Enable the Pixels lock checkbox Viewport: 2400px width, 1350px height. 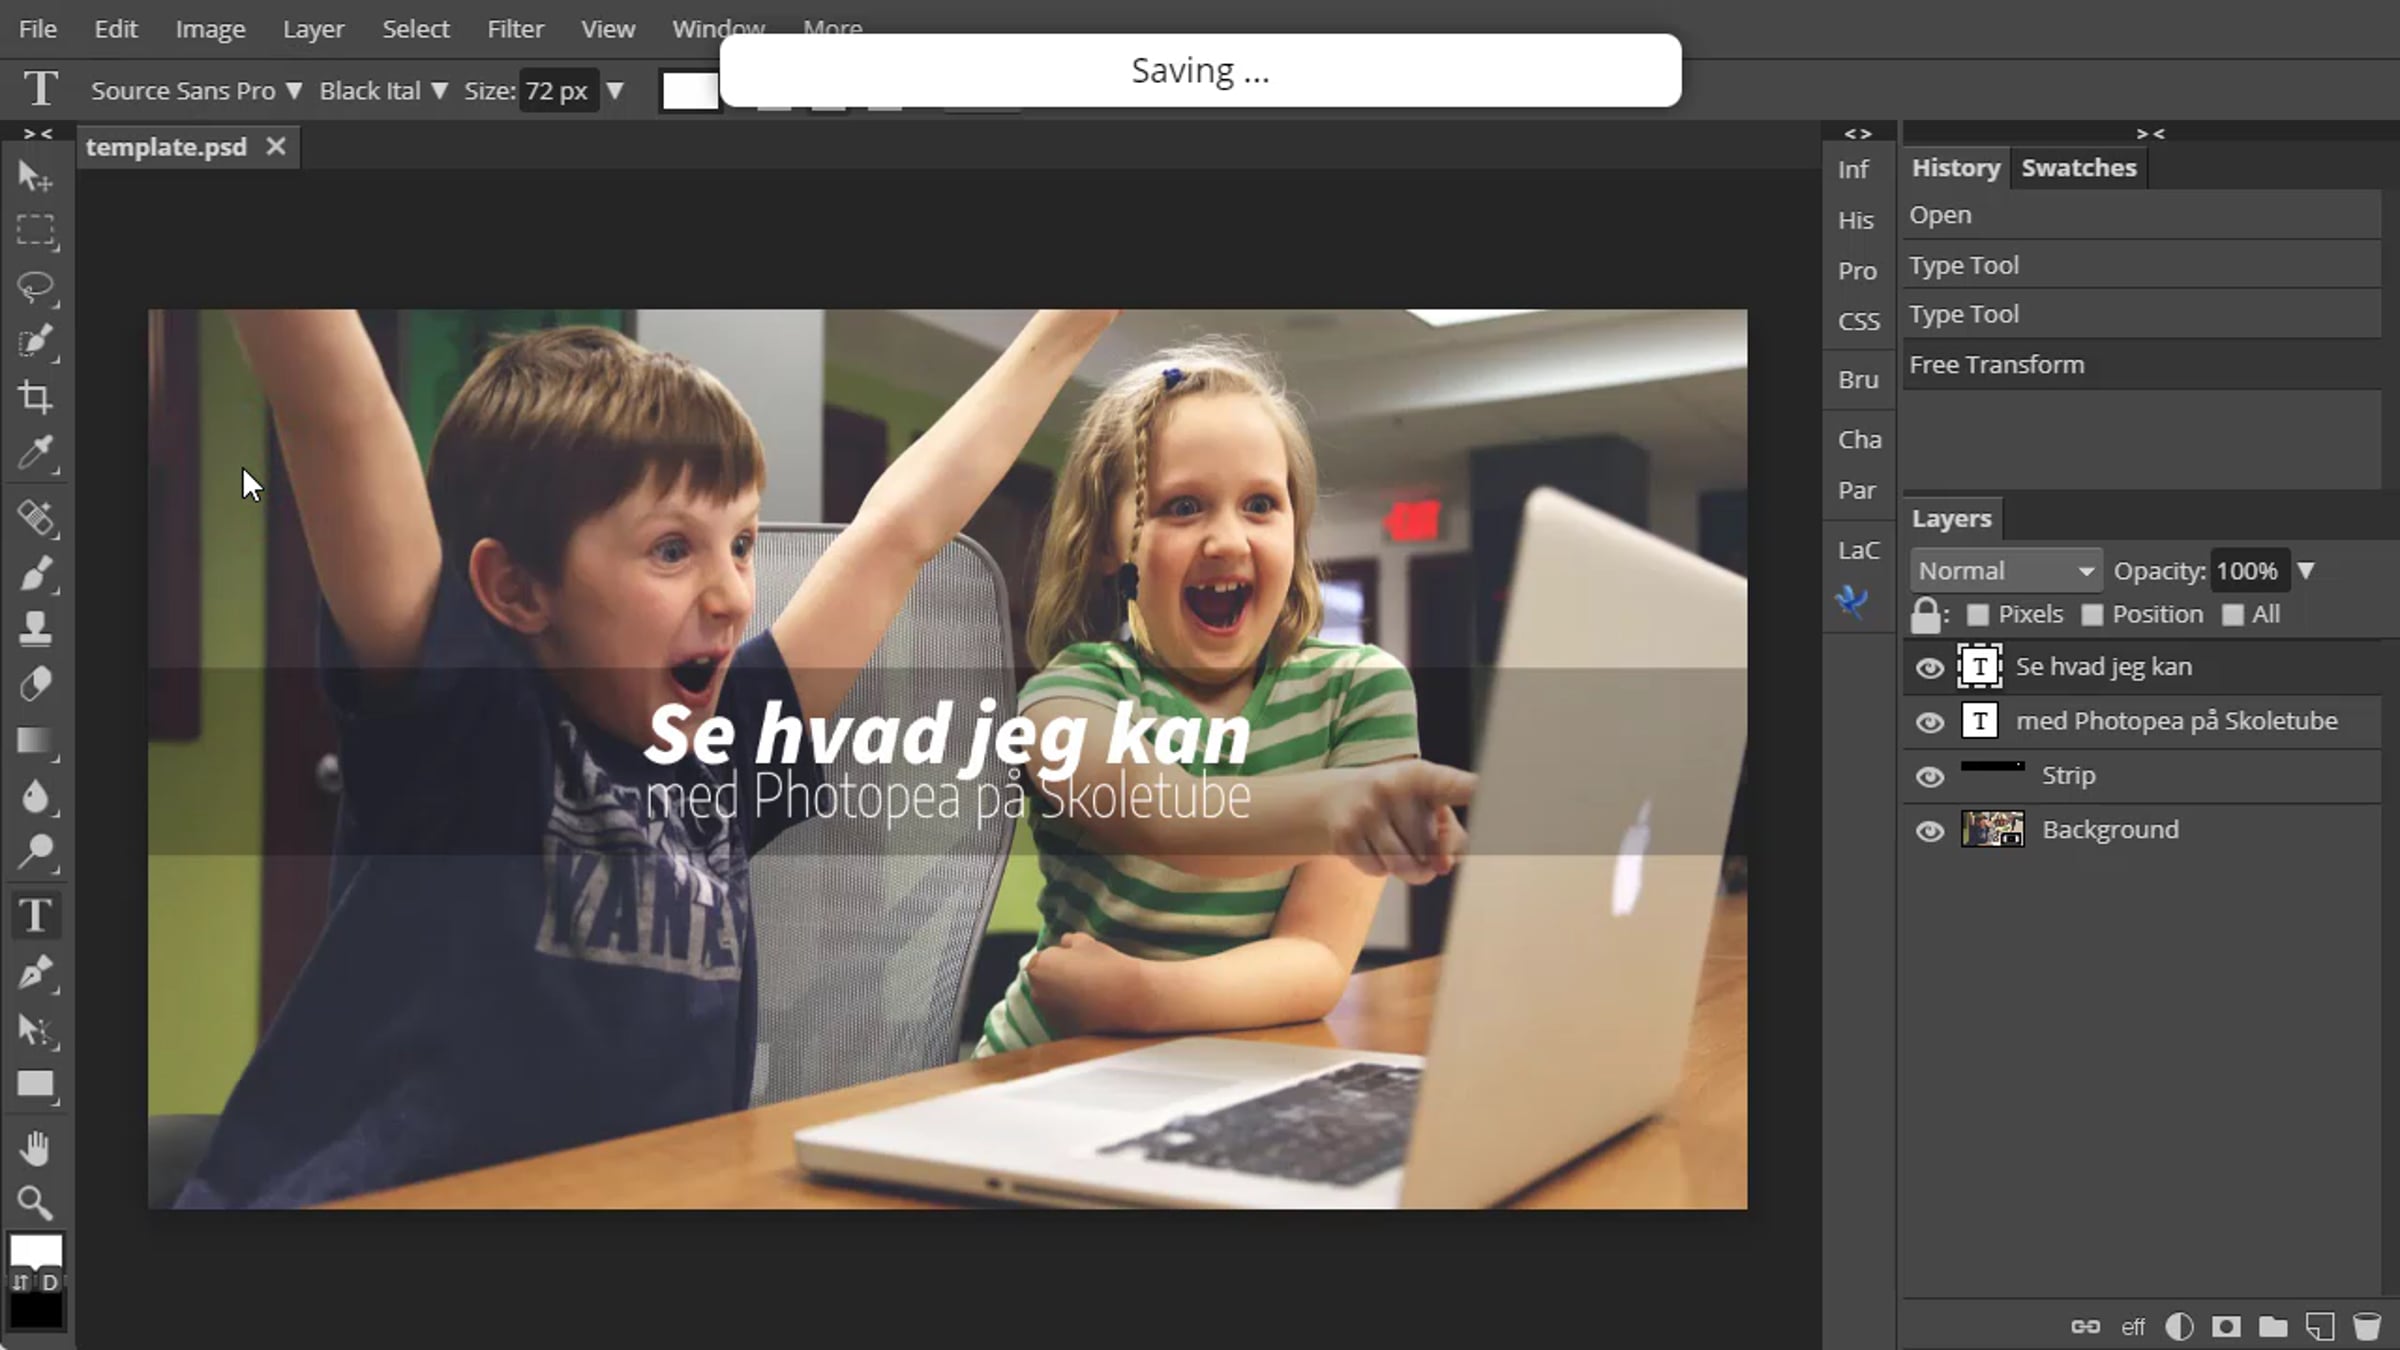click(x=1977, y=615)
